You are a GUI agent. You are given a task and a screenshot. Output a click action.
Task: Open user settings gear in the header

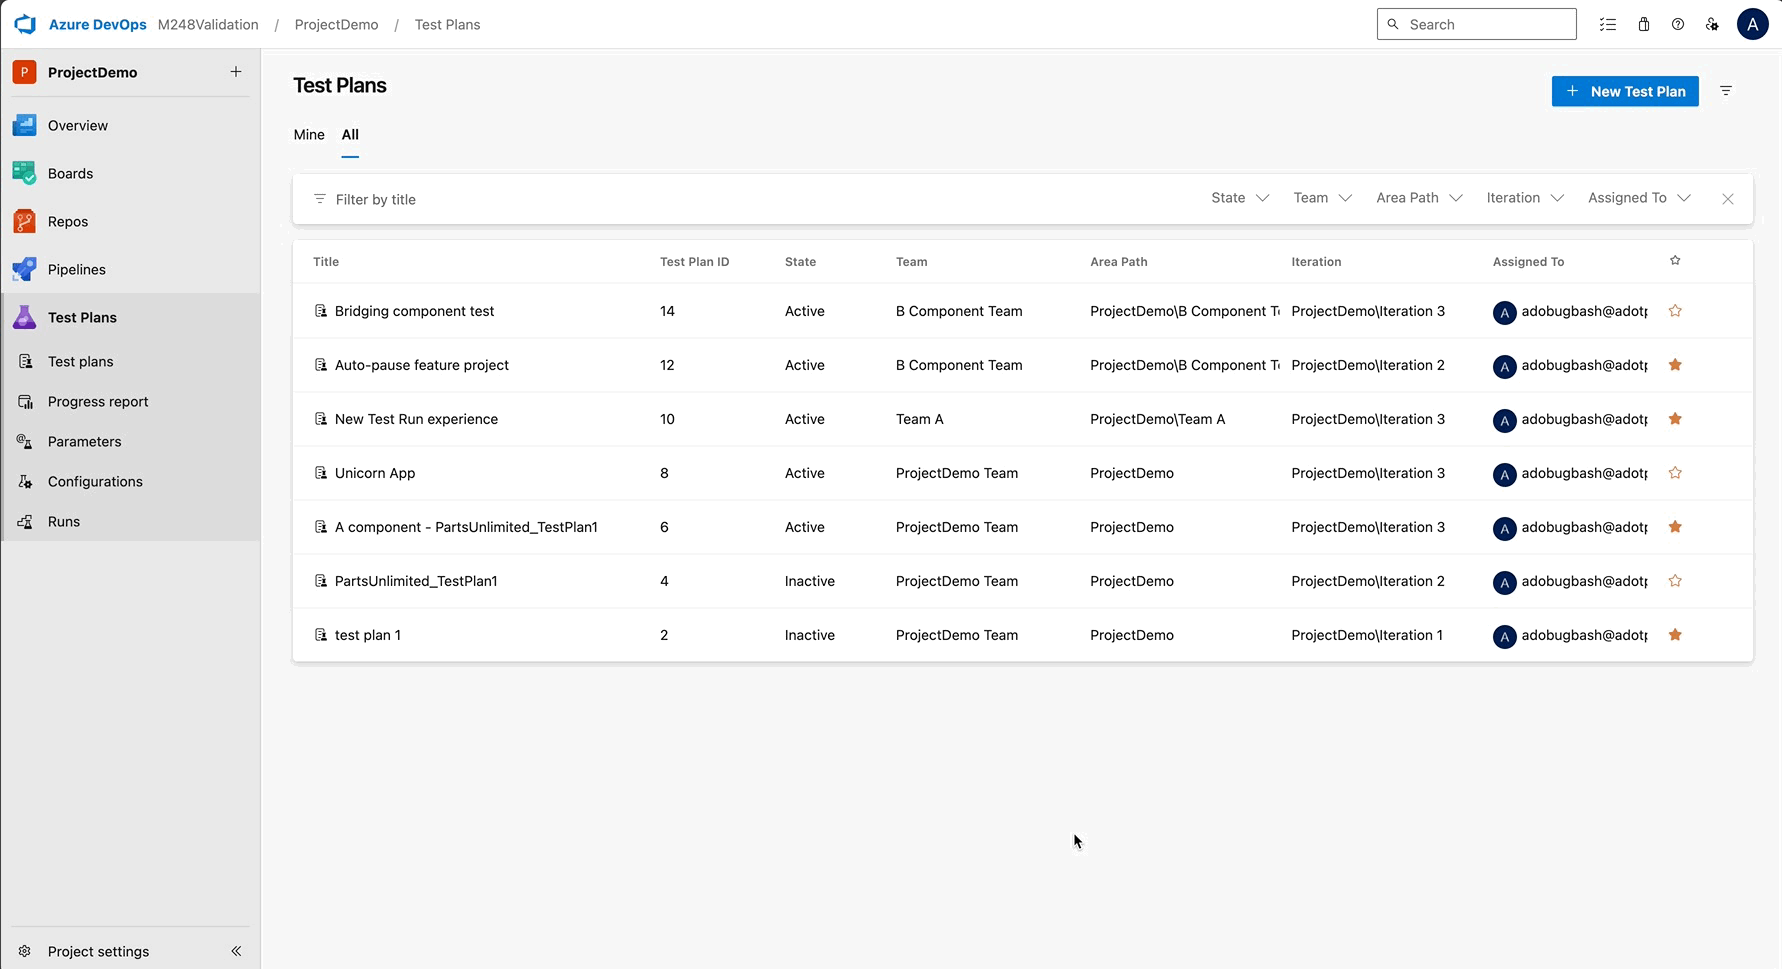pos(1712,24)
